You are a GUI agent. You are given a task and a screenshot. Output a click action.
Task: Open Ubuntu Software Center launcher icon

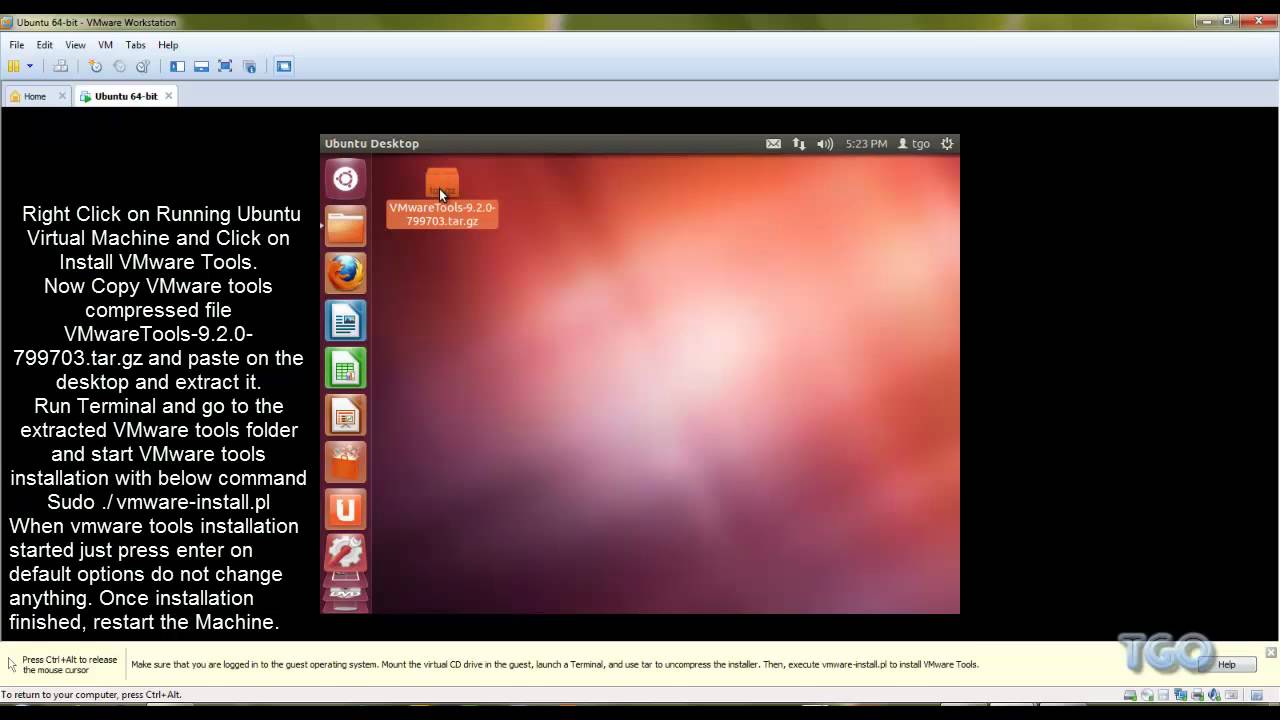point(345,462)
